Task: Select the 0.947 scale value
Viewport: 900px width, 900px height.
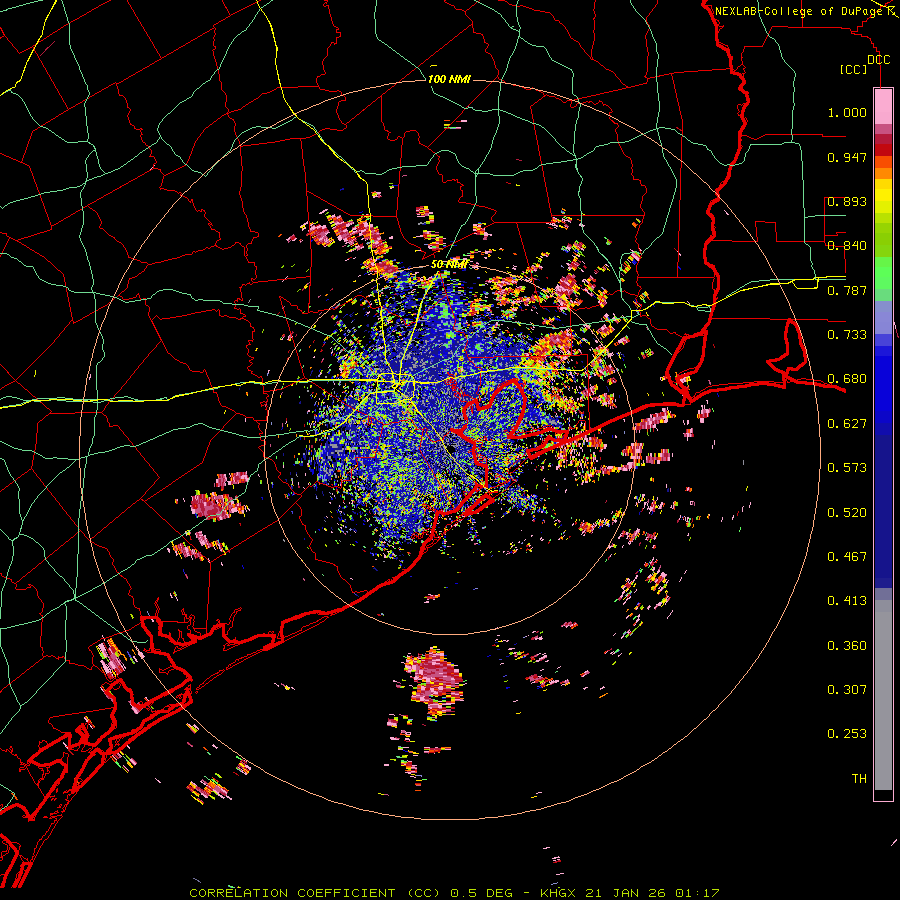Action: 847,157
